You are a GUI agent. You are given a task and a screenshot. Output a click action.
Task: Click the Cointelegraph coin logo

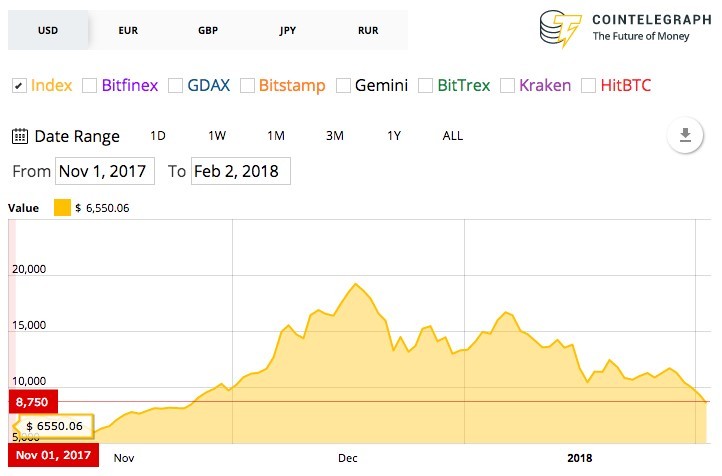(560, 29)
